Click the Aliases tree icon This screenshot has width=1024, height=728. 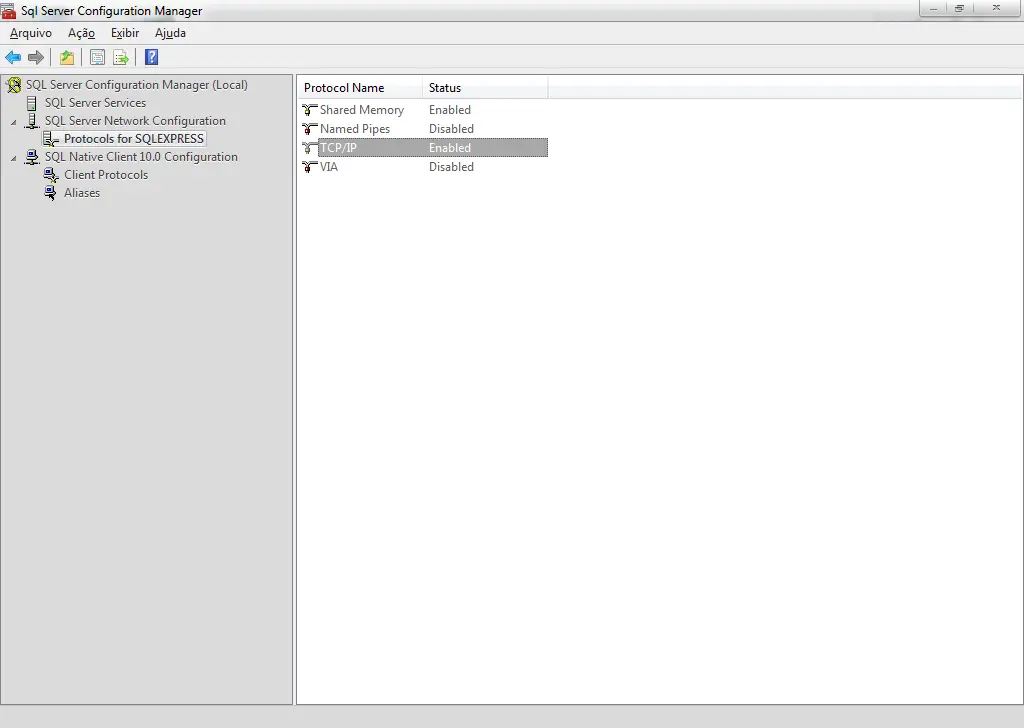(50, 193)
